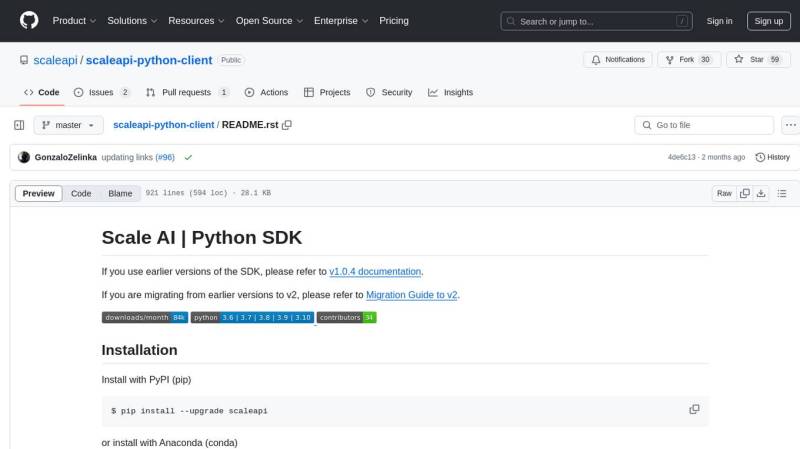Copy the pip install command
Screen dimensions: 800x449
pyautogui.click(x=694, y=409)
